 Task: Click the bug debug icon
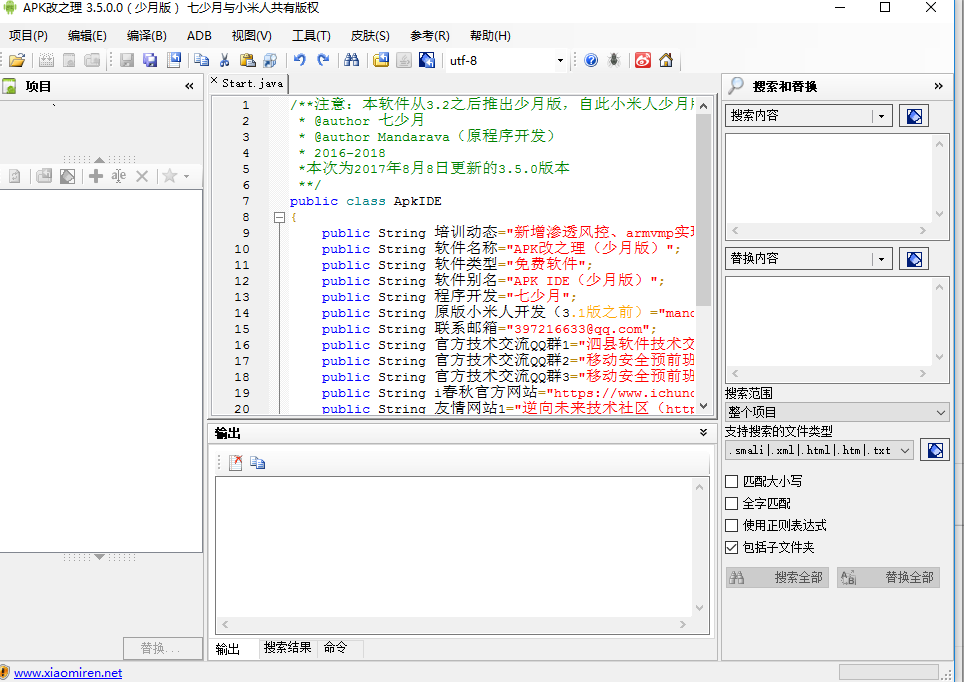tap(614, 60)
